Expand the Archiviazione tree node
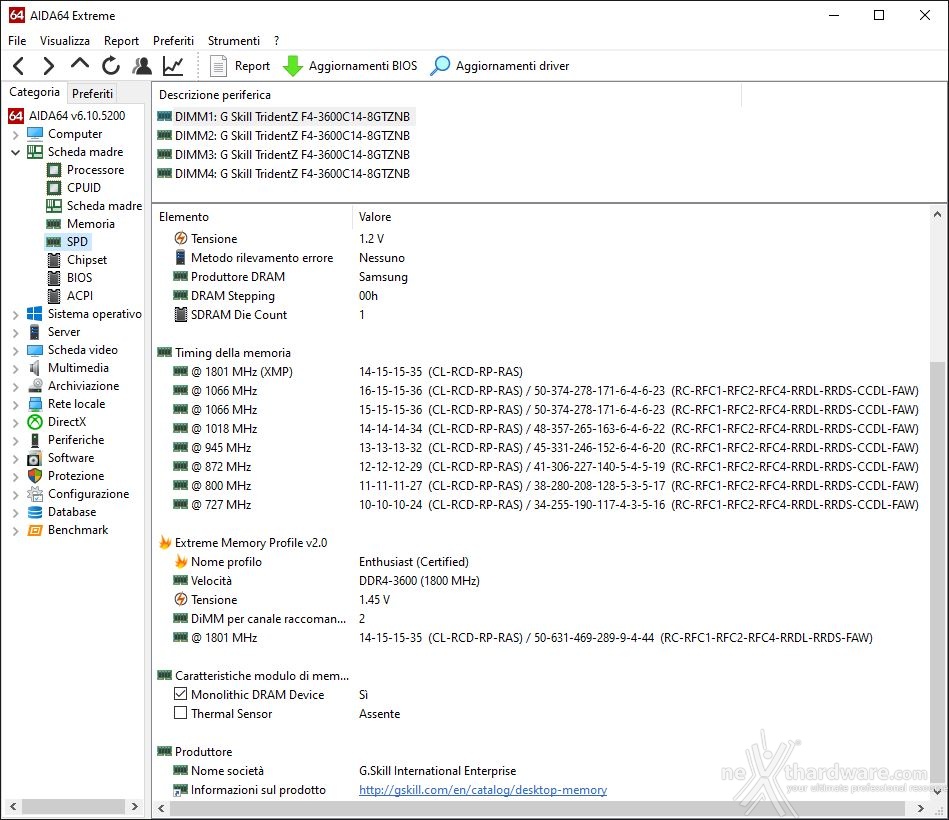The width and height of the screenshot is (949, 820). (16, 387)
